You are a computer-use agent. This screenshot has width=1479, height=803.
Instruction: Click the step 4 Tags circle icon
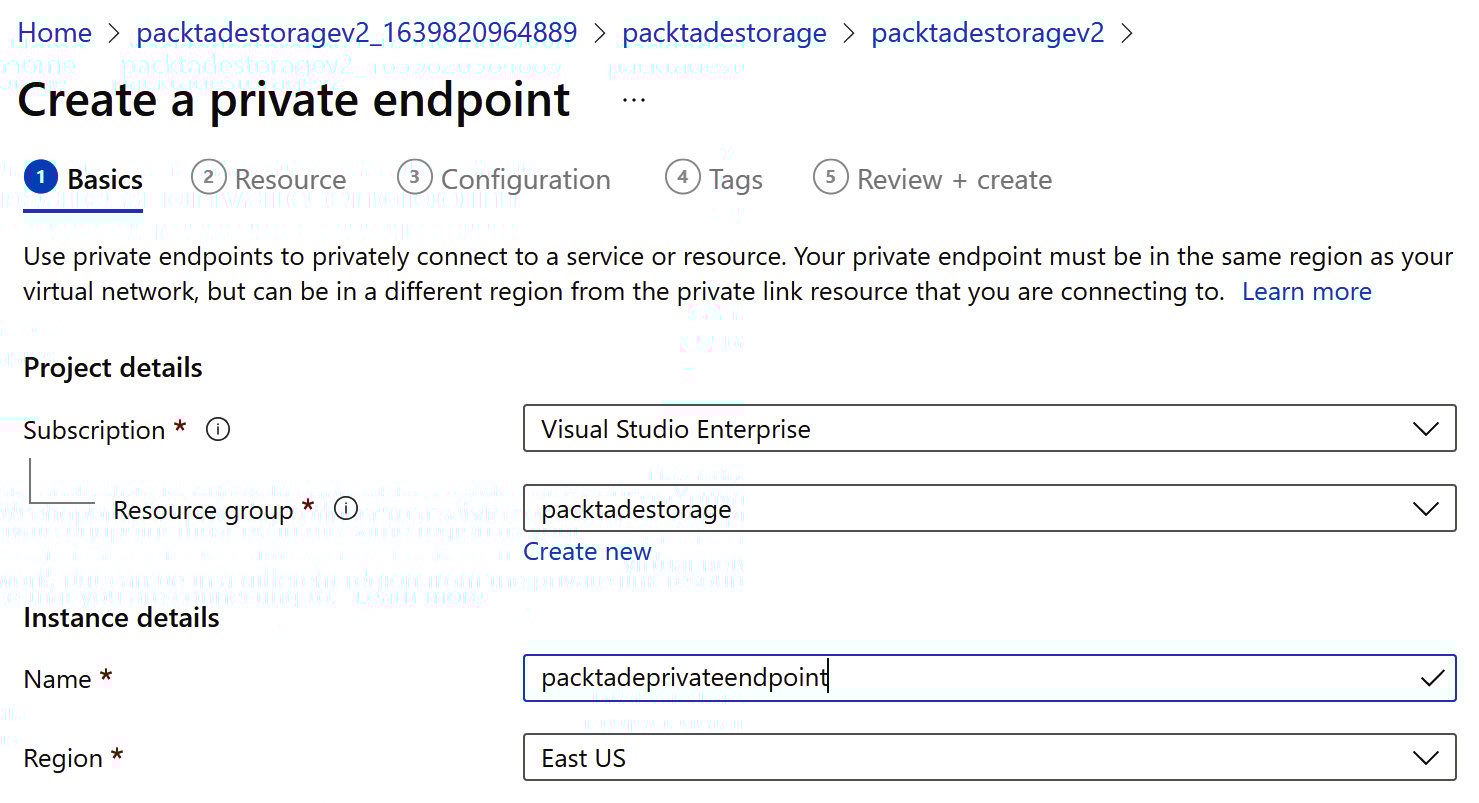(x=682, y=178)
